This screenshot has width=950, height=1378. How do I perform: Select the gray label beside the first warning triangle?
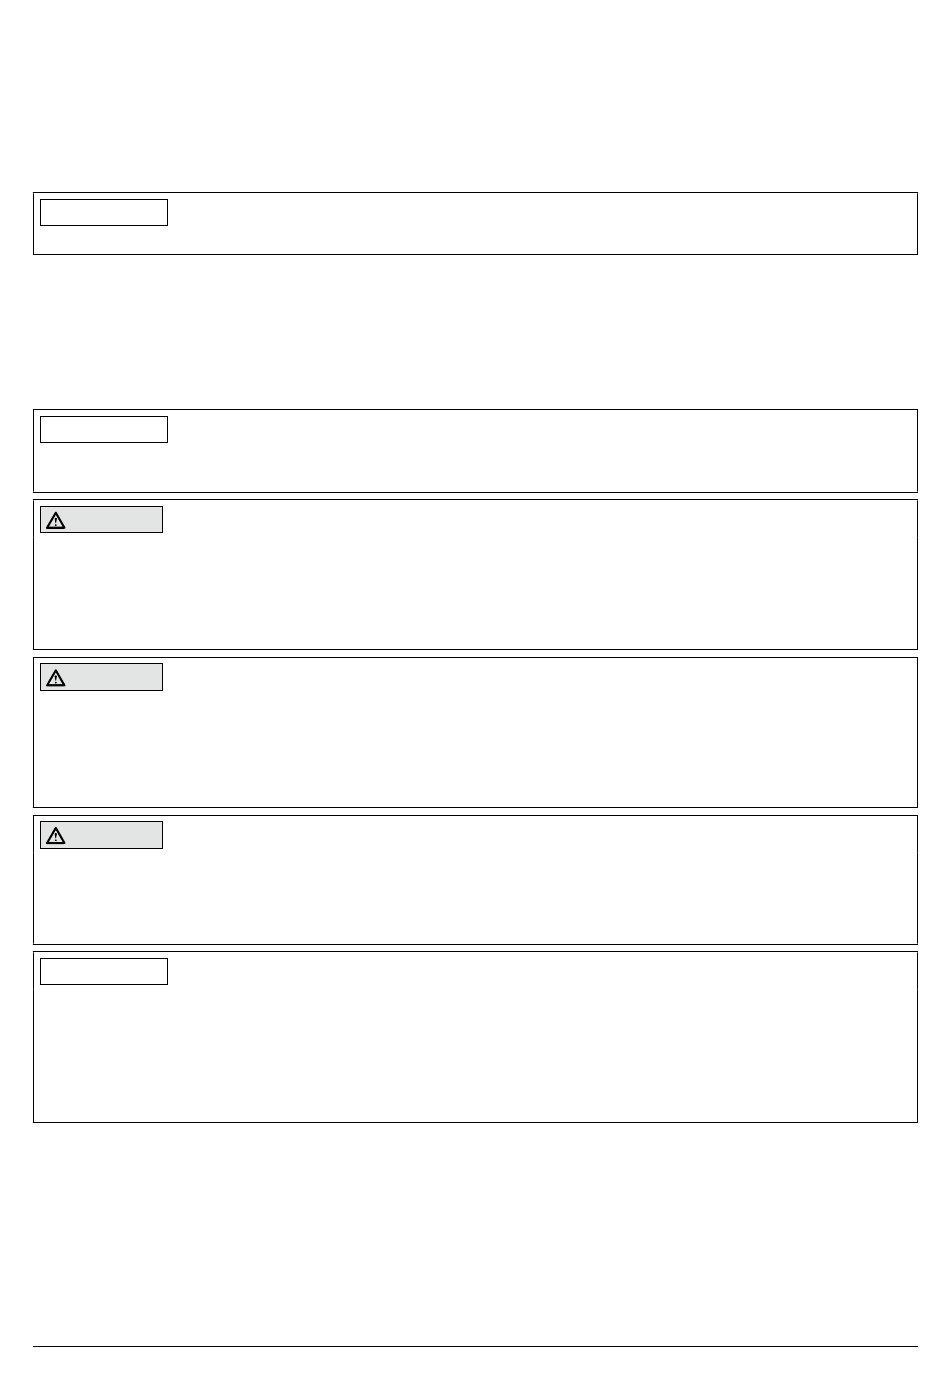tap(101, 520)
